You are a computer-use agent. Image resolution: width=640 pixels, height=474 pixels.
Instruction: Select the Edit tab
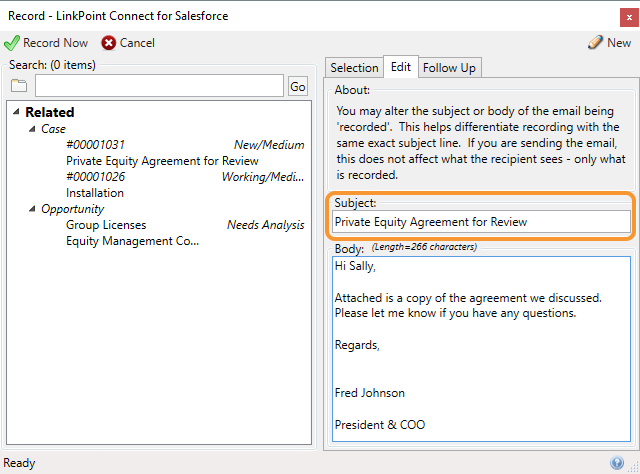[x=401, y=67]
